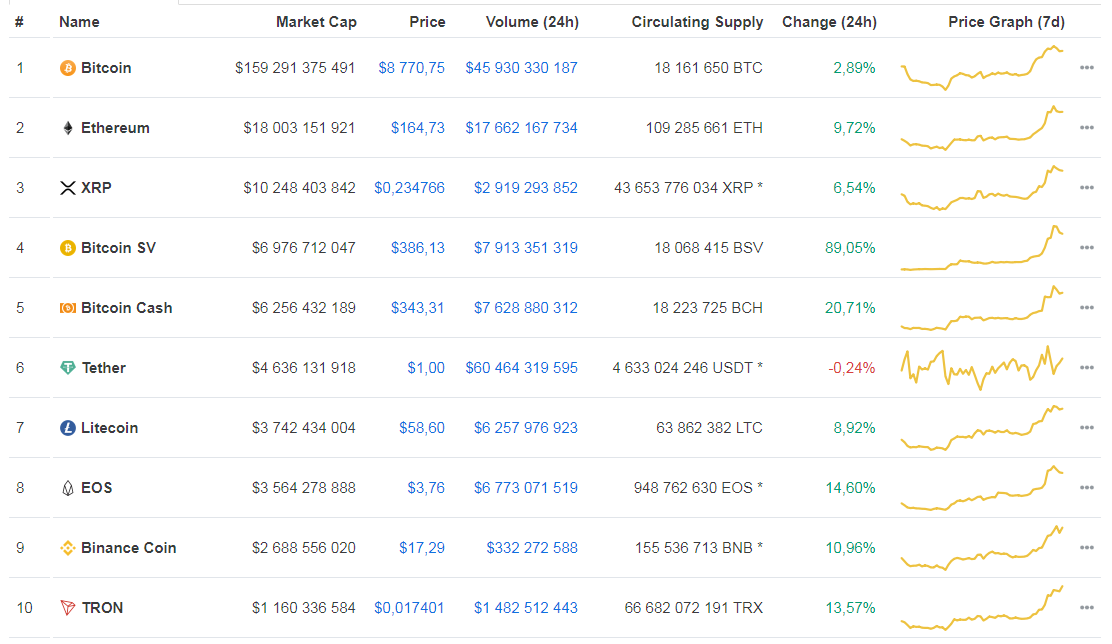Click the Bitcoin Cash logo icon
This screenshot has width=1112, height=644.
[67, 308]
